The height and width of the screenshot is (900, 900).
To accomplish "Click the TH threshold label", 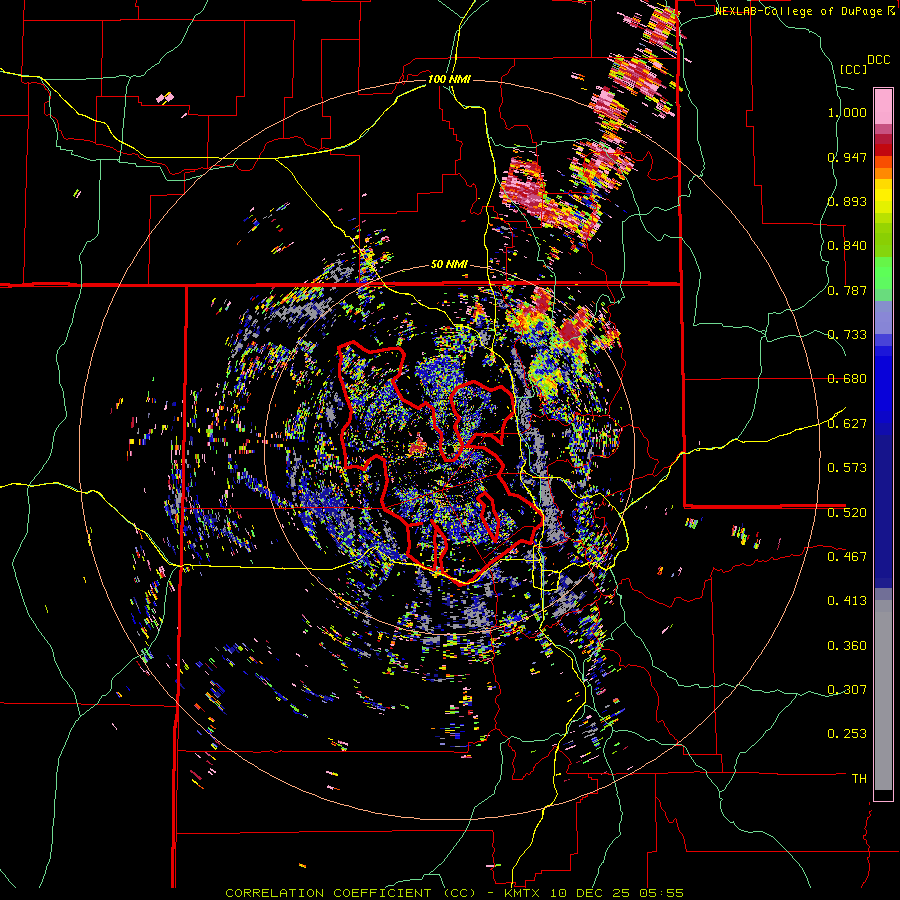I will 859,778.
